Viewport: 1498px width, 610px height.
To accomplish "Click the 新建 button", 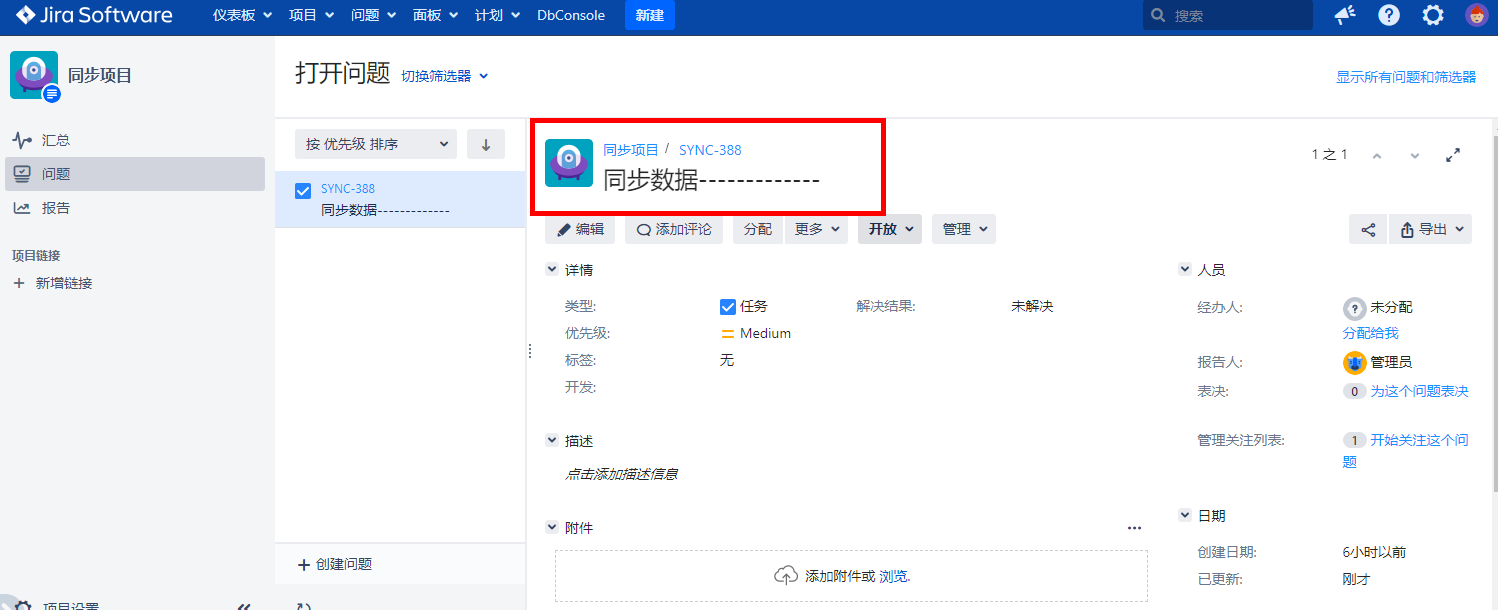I will click(x=649, y=15).
